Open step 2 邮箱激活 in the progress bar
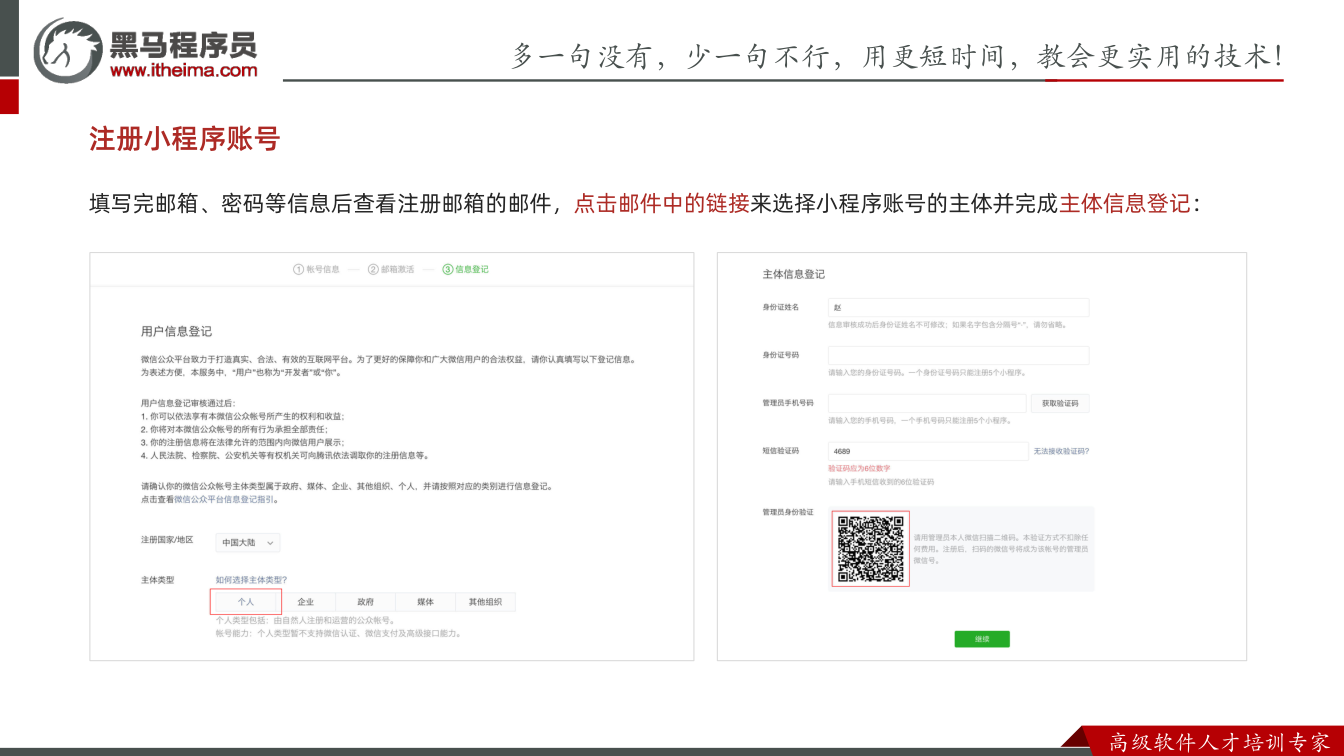 pos(390,269)
